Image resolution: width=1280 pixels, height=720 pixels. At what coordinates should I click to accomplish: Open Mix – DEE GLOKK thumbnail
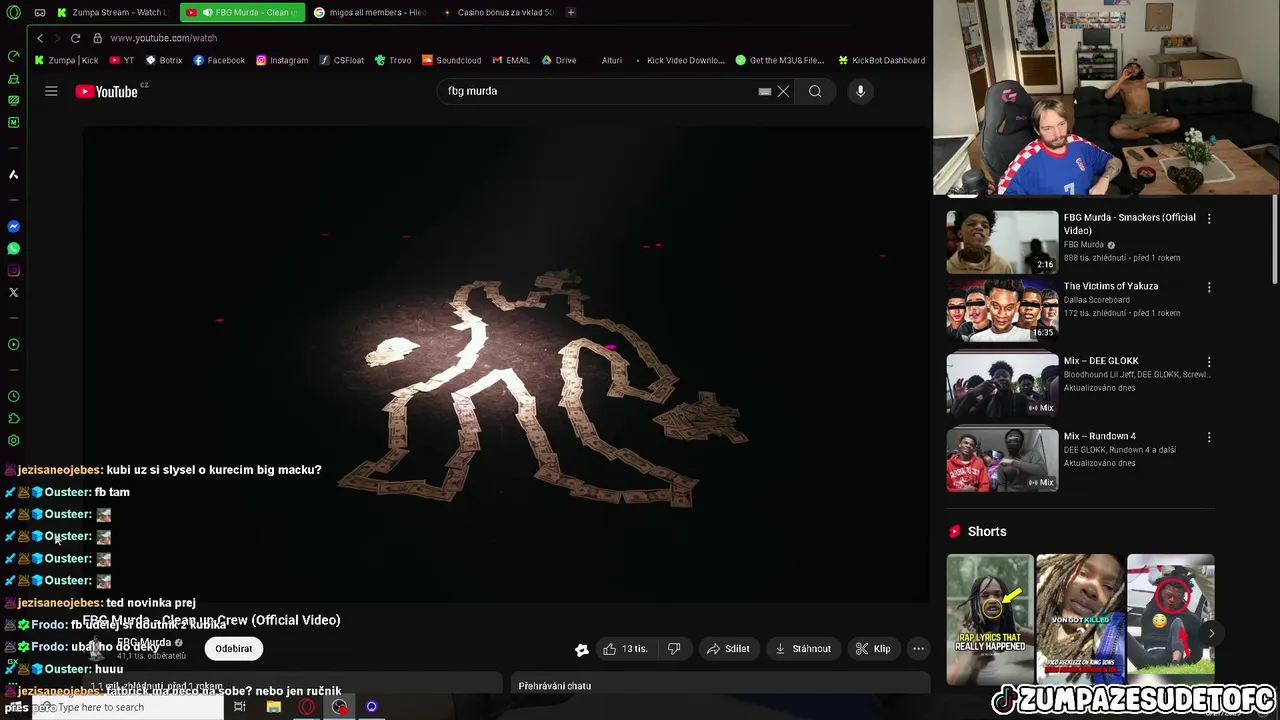coord(1002,385)
